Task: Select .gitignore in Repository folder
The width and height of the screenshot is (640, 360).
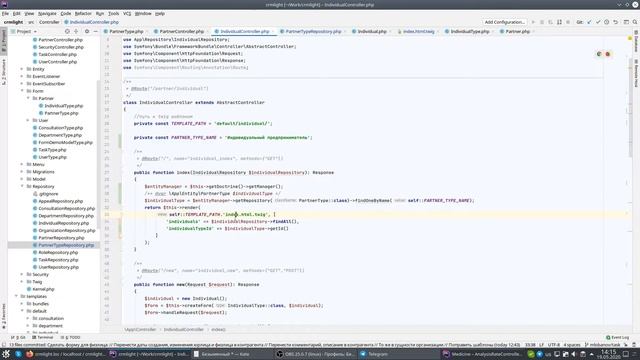Action: (x=49, y=194)
